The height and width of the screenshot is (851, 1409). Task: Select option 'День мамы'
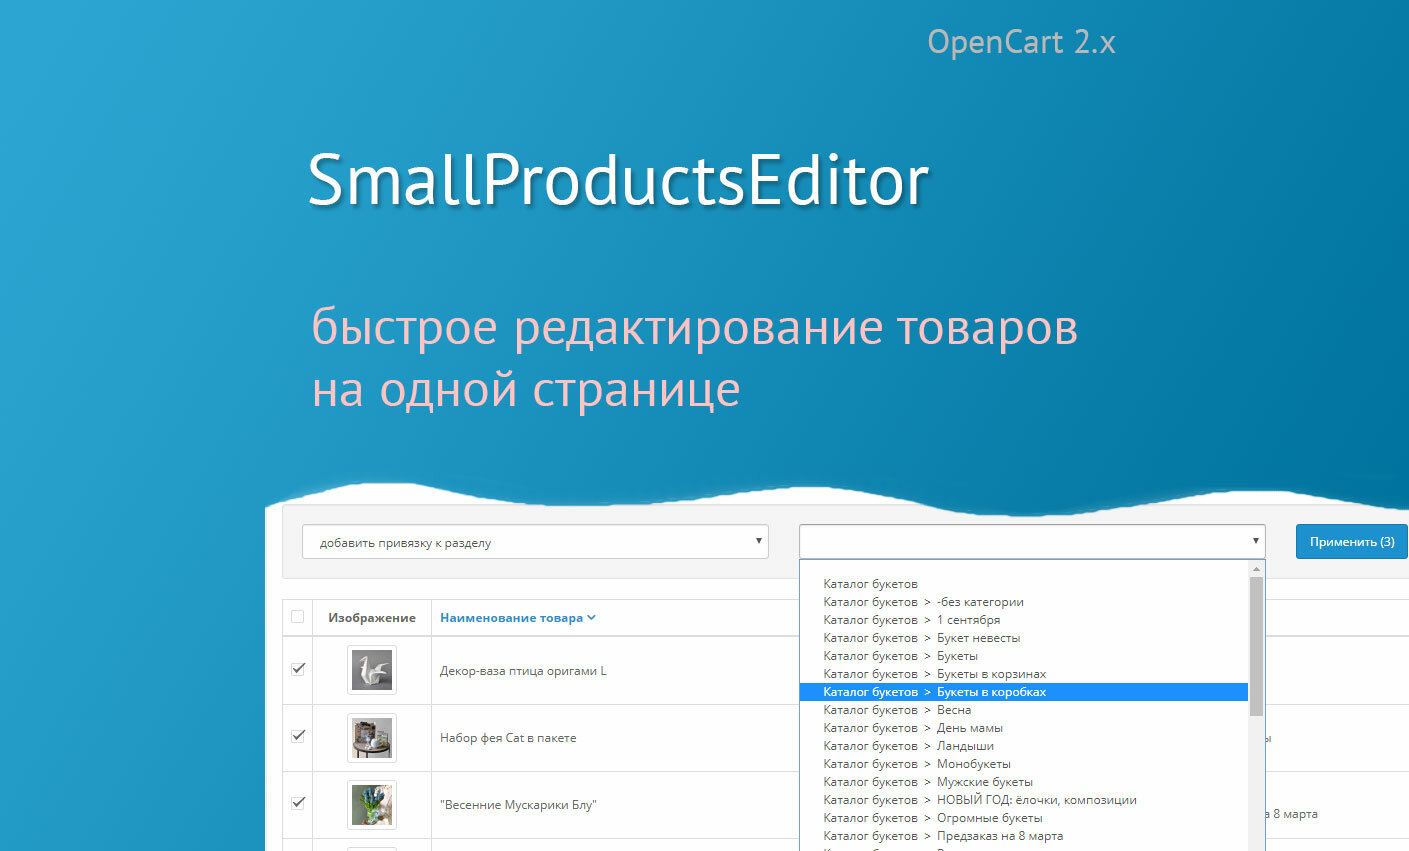pyautogui.click(x=1024, y=728)
